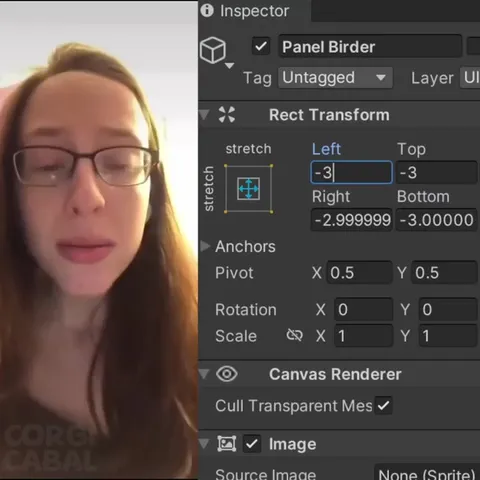
Task: Open the Untagged tag dropdown
Action: click(x=335, y=78)
